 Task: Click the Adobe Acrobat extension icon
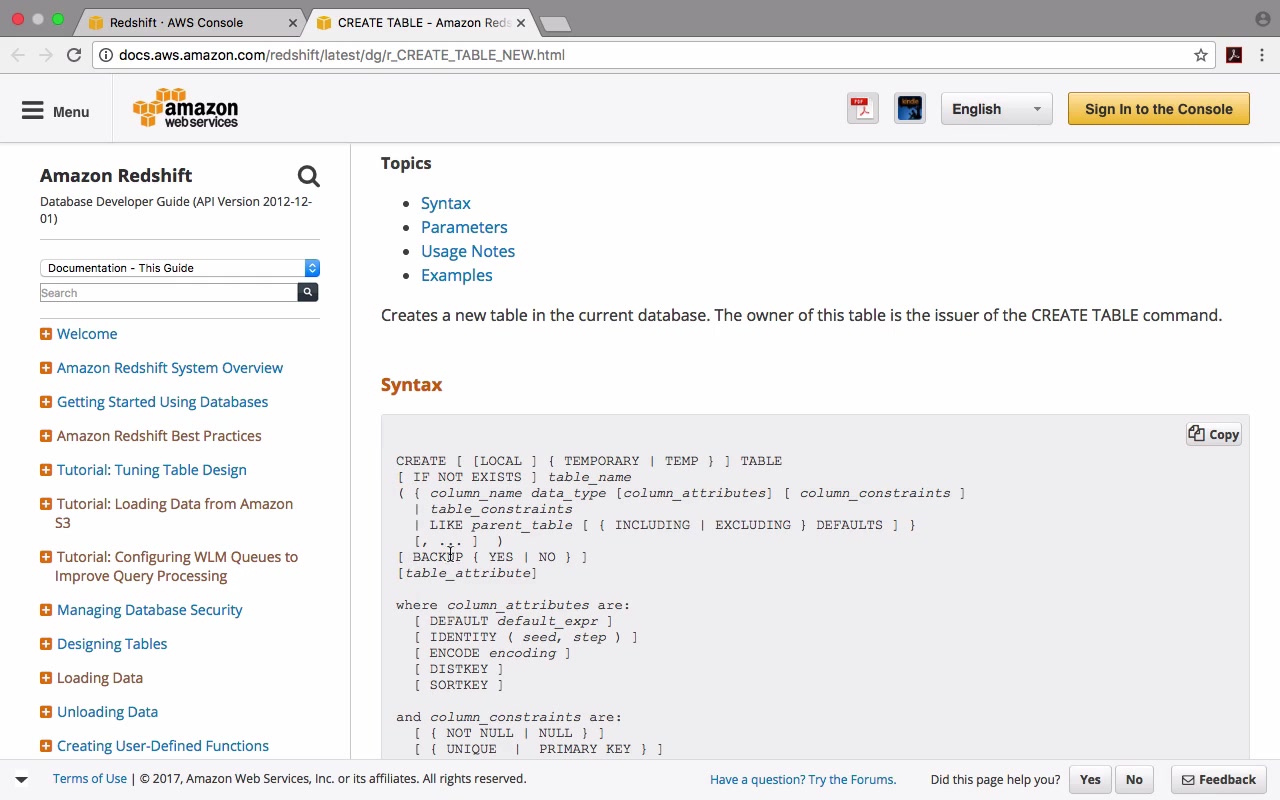coord(1234,55)
